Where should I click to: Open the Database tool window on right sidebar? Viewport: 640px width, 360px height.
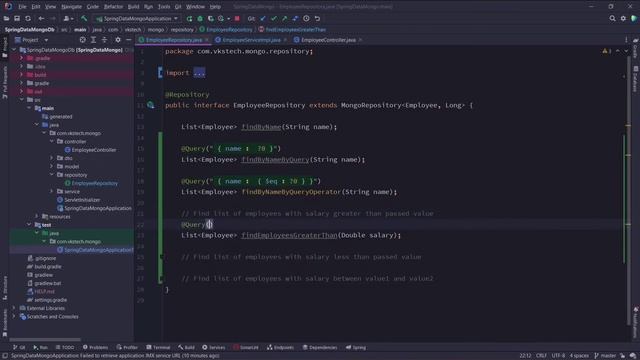pyautogui.click(x=636, y=79)
